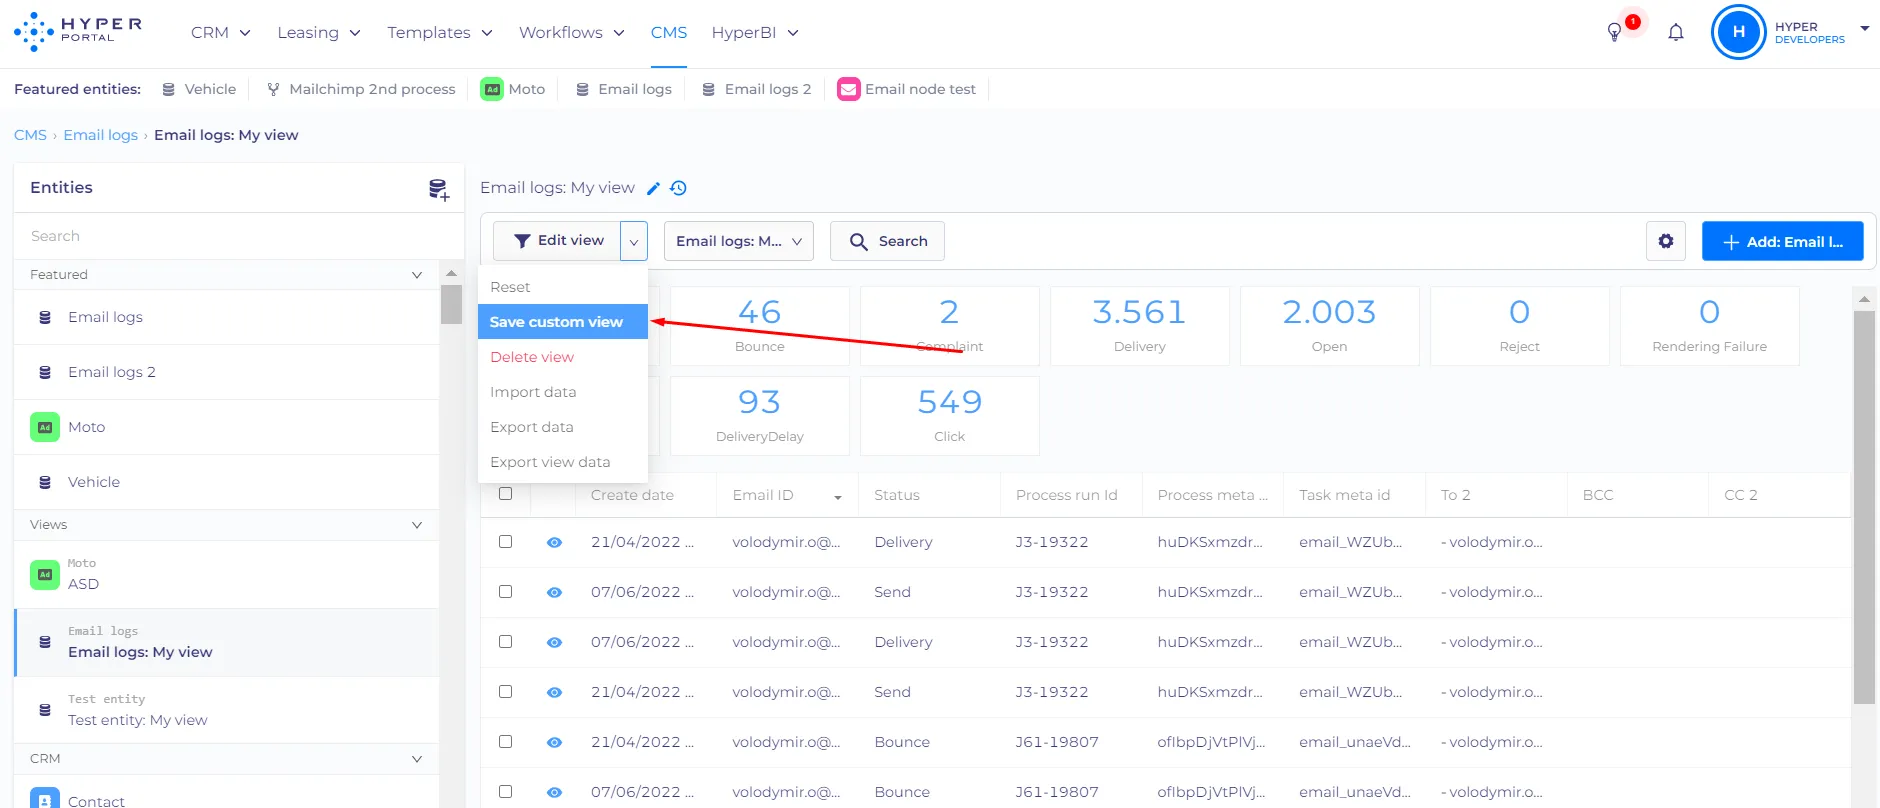This screenshot has height=808, width=1880.
Task: Open view history clock icon
Action: (679, 188)
